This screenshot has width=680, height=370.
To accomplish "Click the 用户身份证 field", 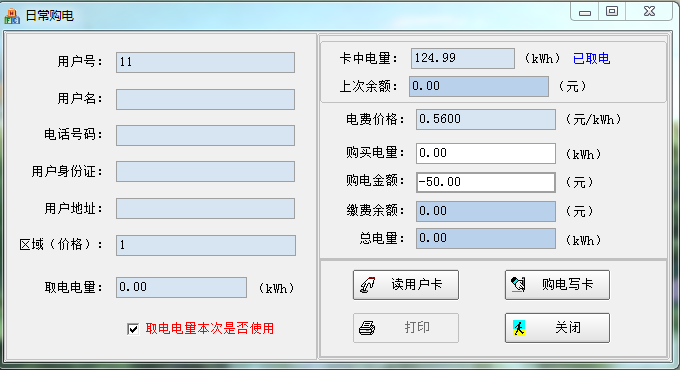I will (x=206, y=172).
